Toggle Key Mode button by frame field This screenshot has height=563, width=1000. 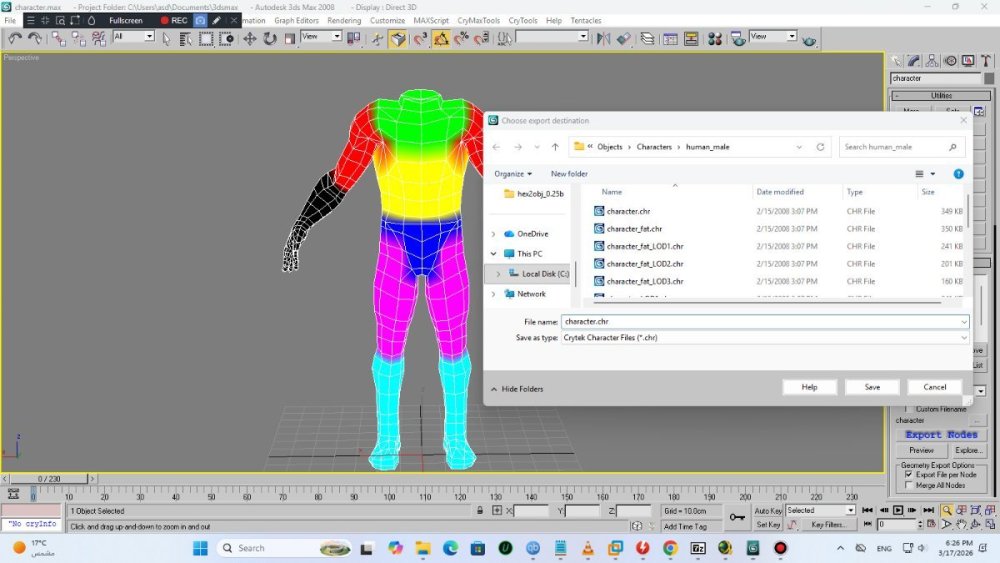867,524
